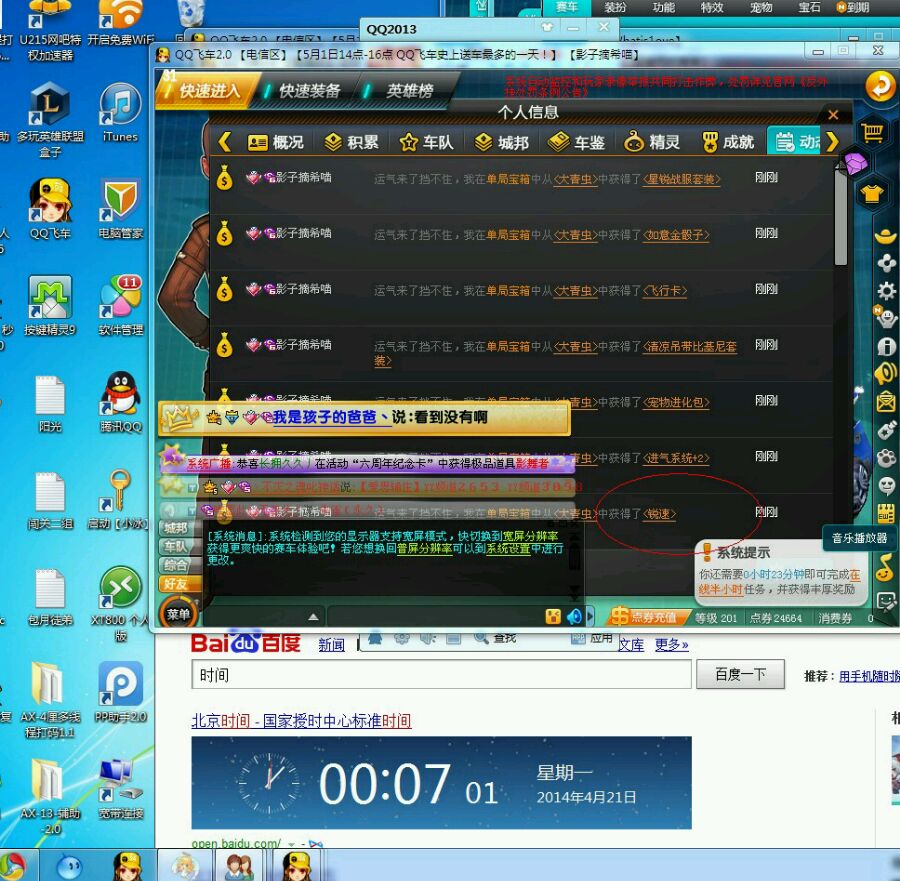900x881 pixels.
Task: Show more personal info tabs with the right arrow
Action: [x=832, y=142]
